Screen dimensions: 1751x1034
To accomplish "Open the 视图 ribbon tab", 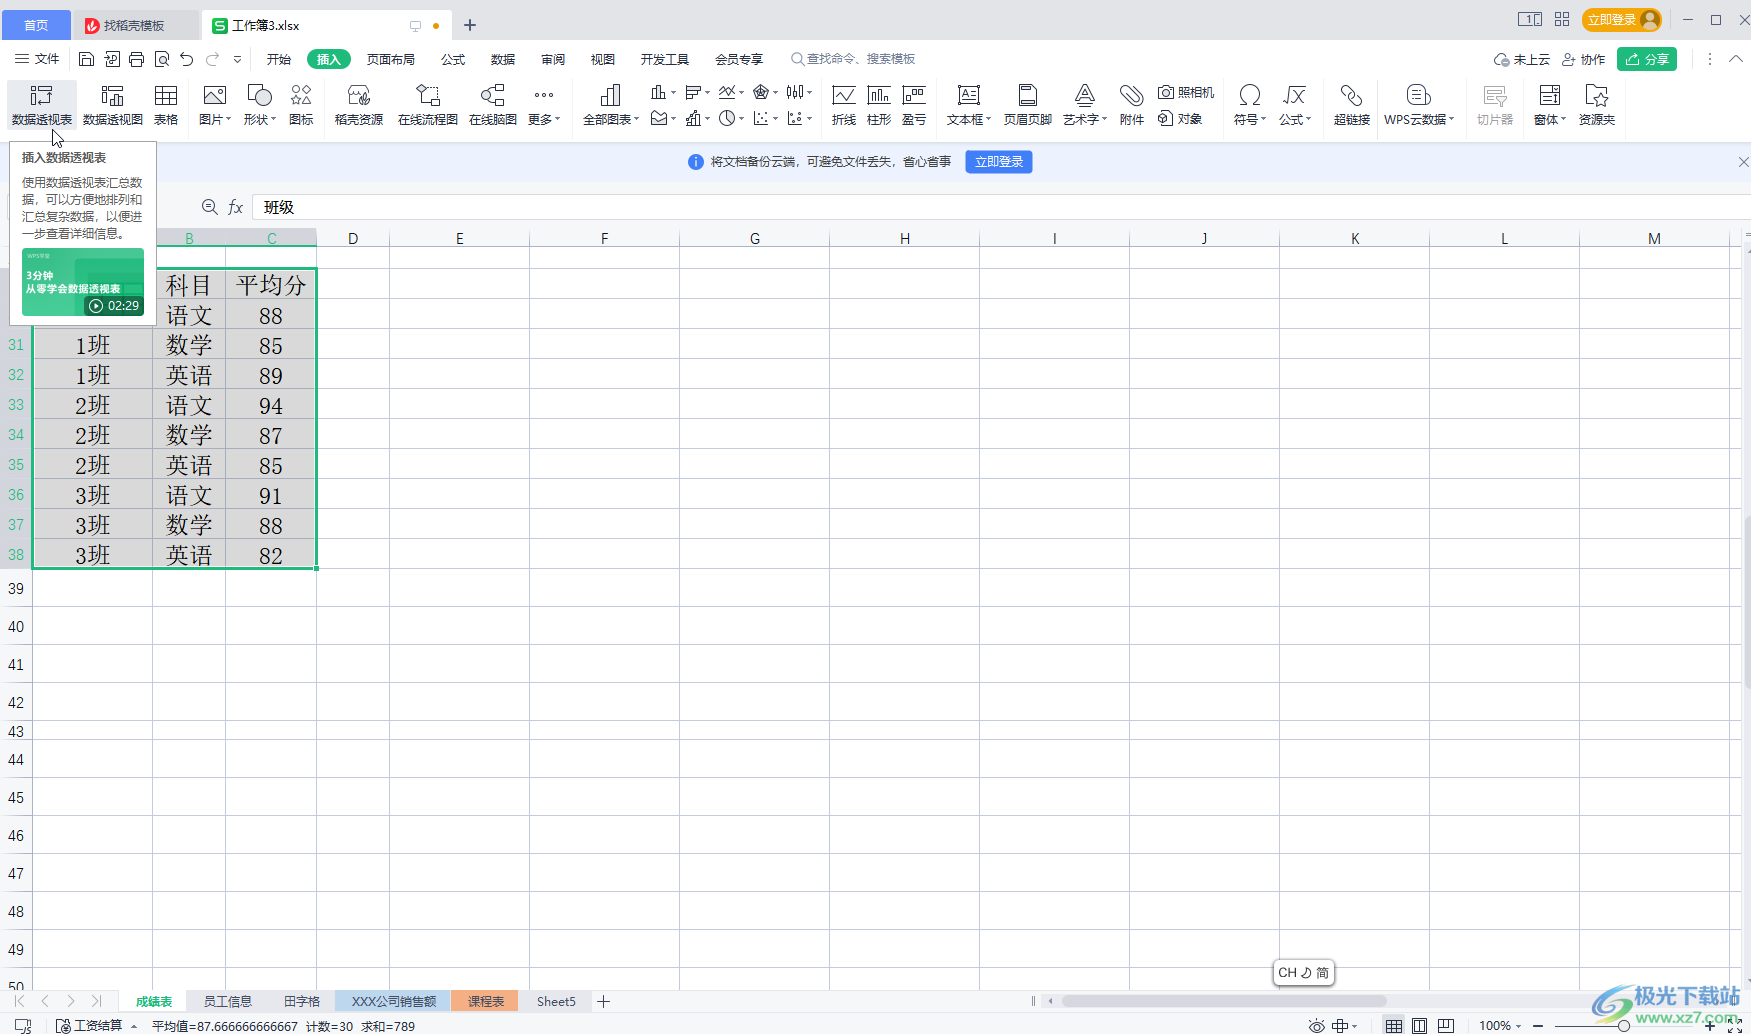I will click(x=602, y=59).
